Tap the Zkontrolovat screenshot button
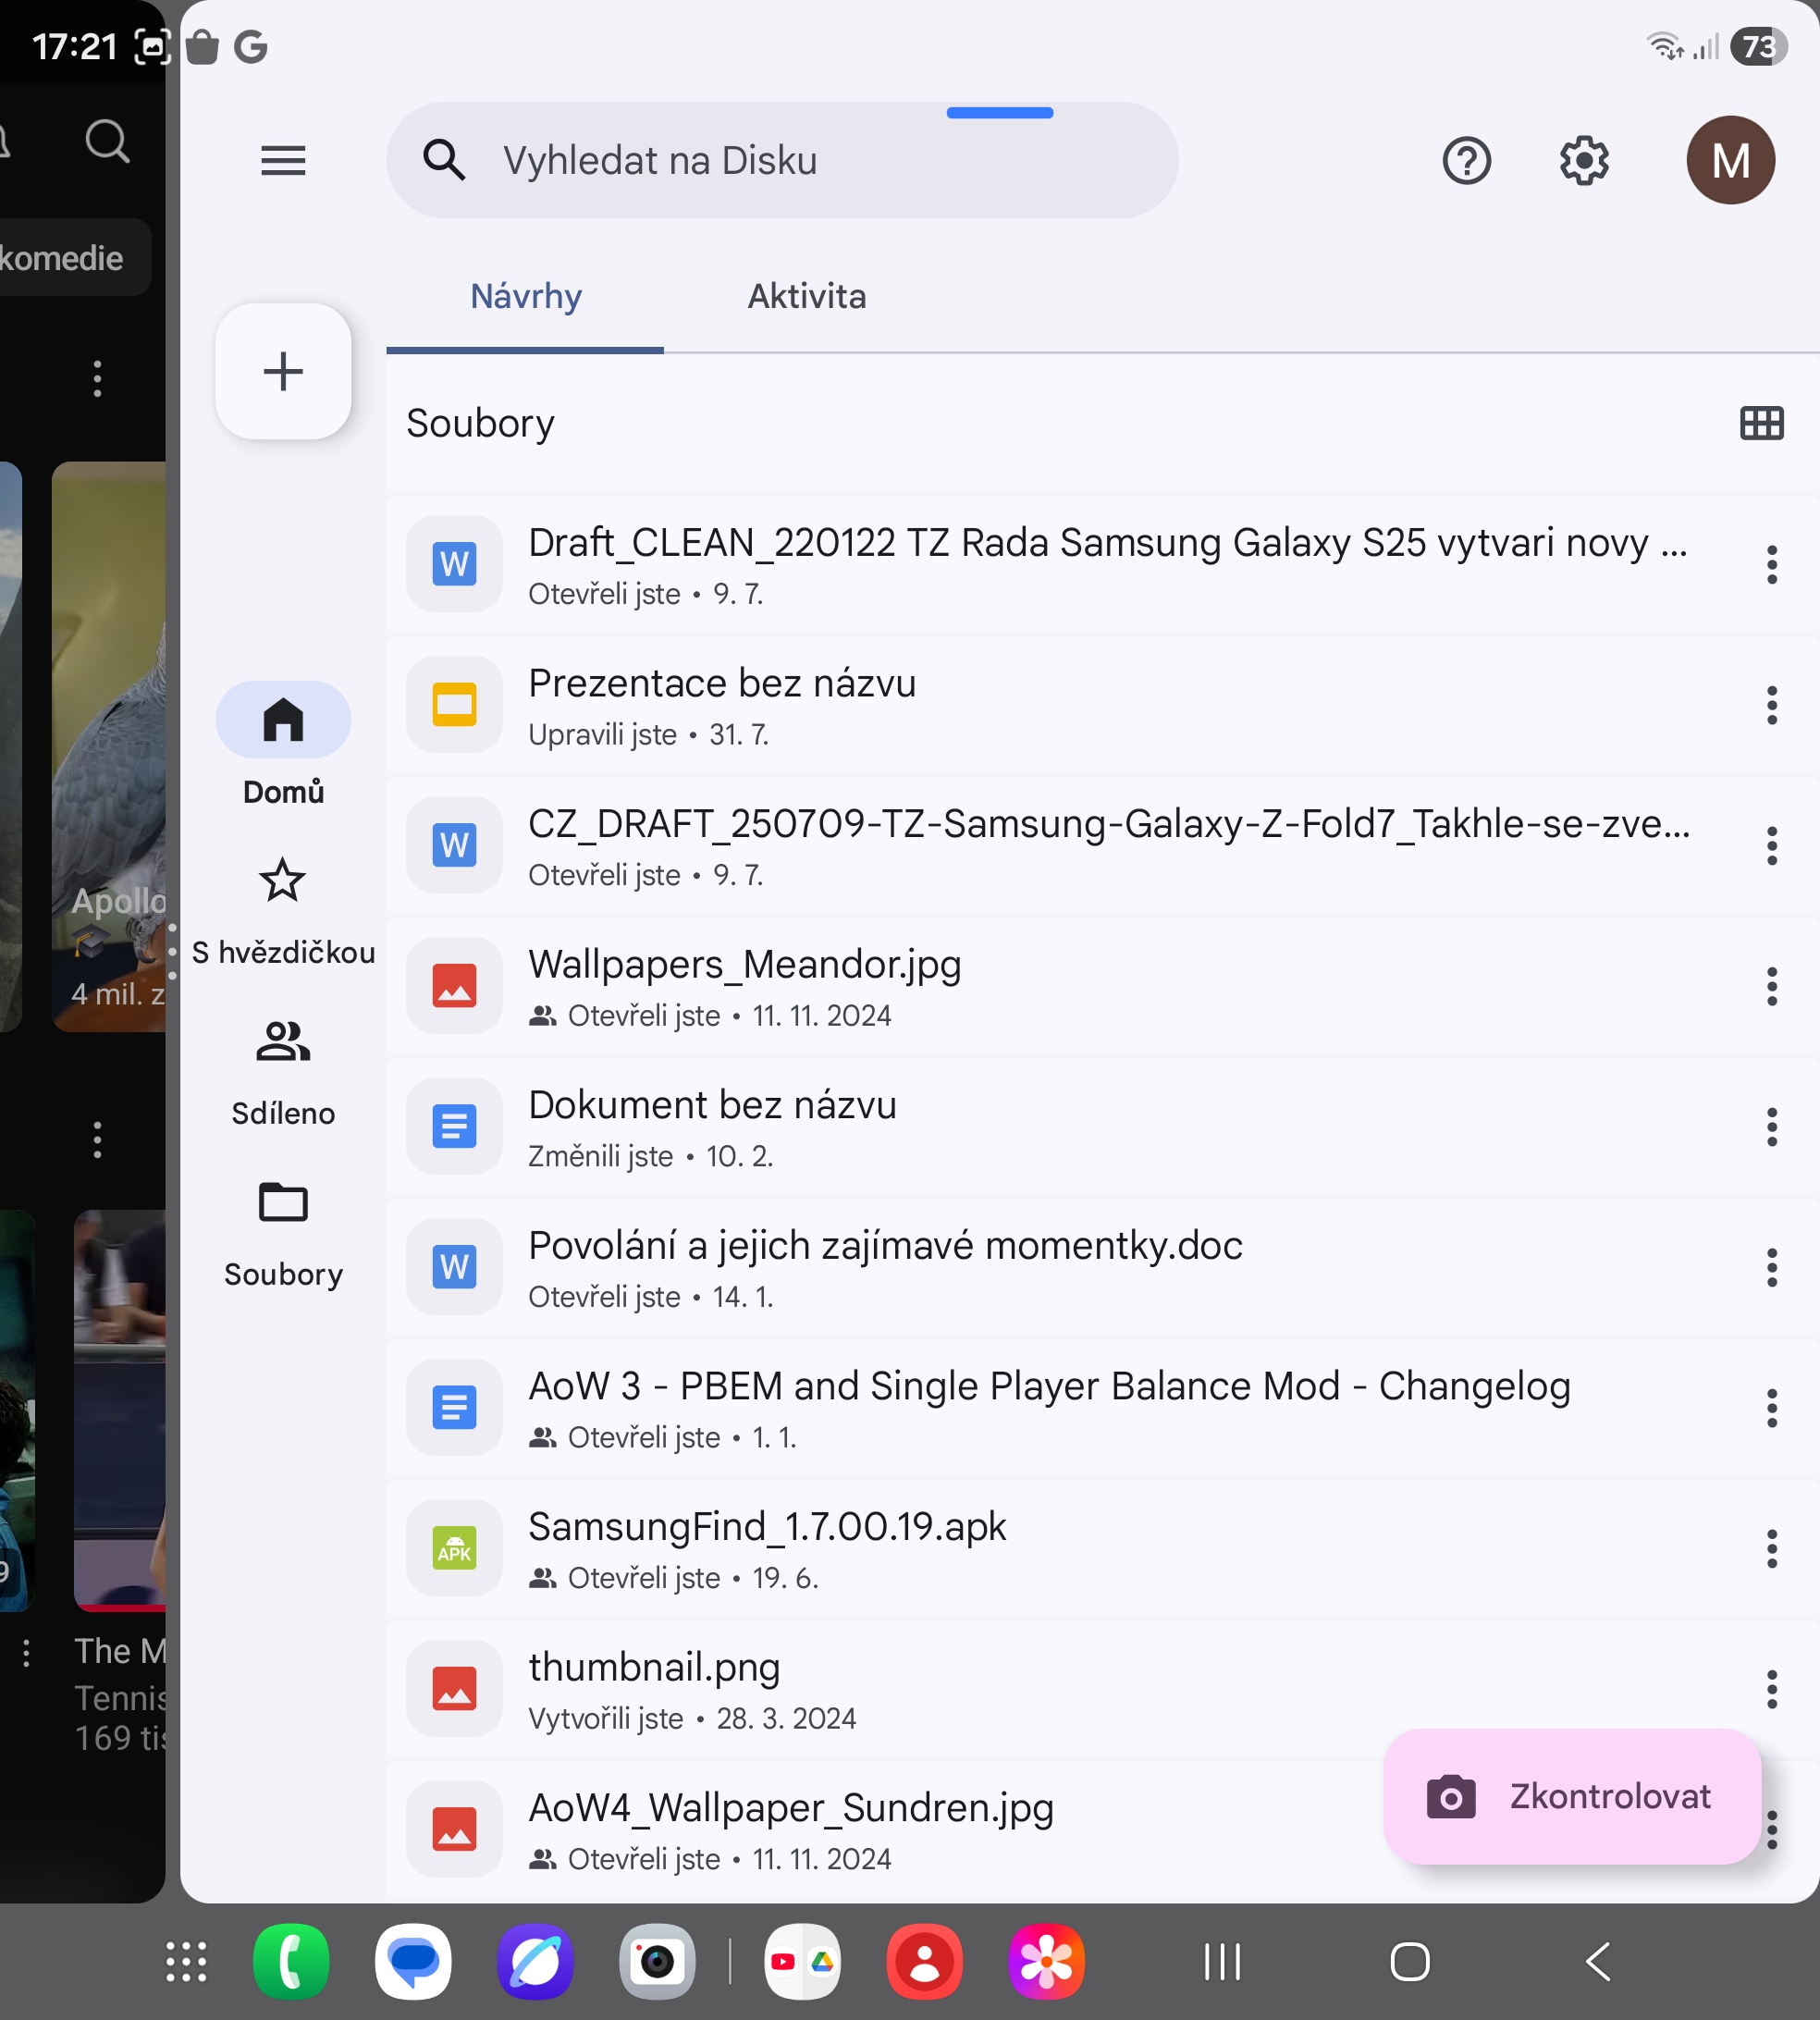 (1571, 1796)
